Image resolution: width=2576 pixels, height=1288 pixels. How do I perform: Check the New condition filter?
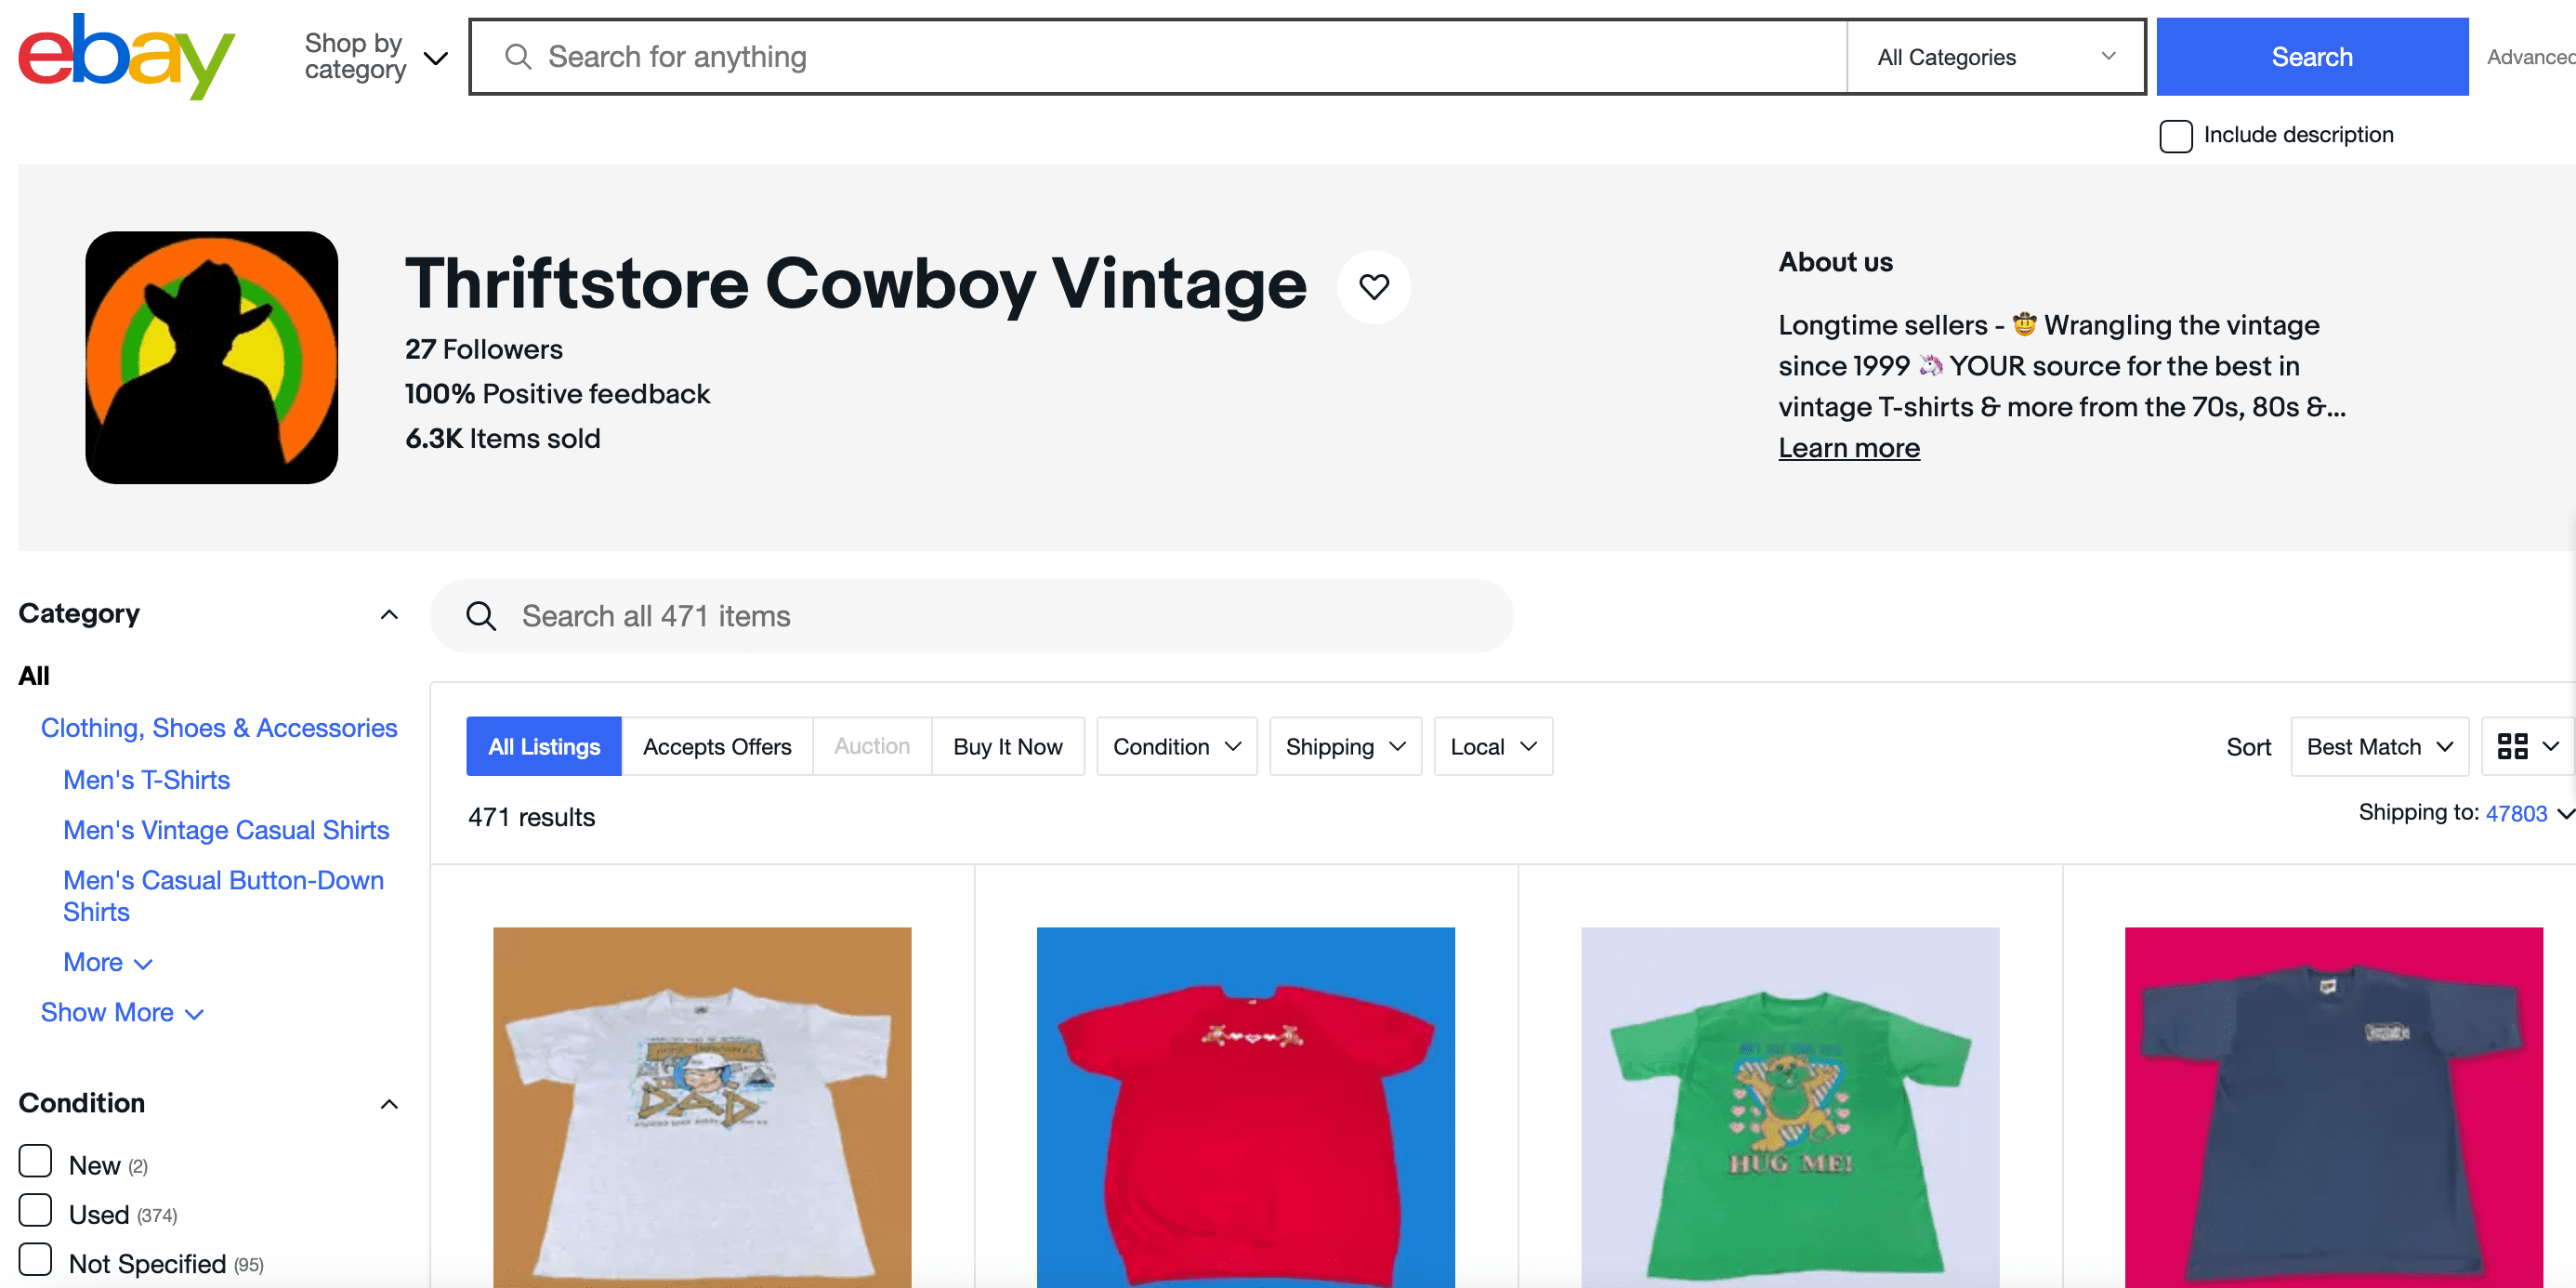coord(35,1162)
